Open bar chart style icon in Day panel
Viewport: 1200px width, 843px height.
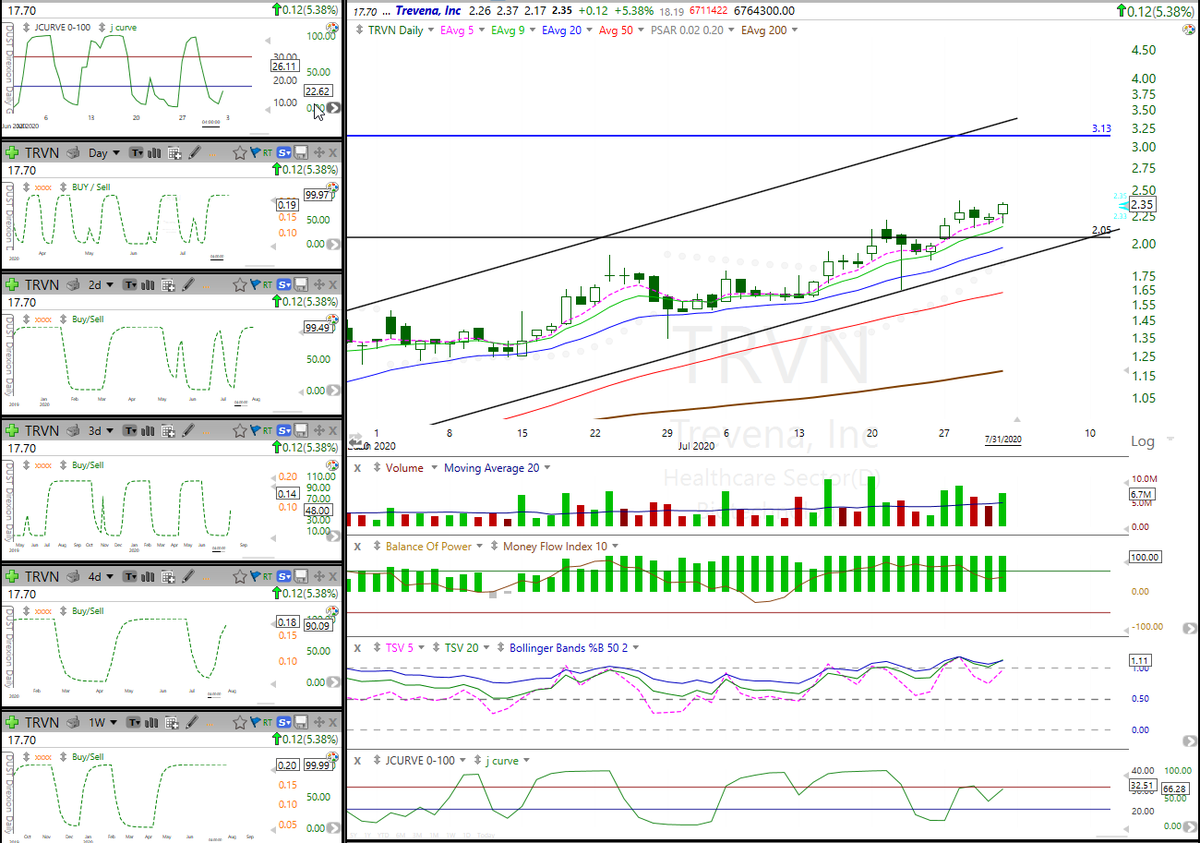coord(154,153)
